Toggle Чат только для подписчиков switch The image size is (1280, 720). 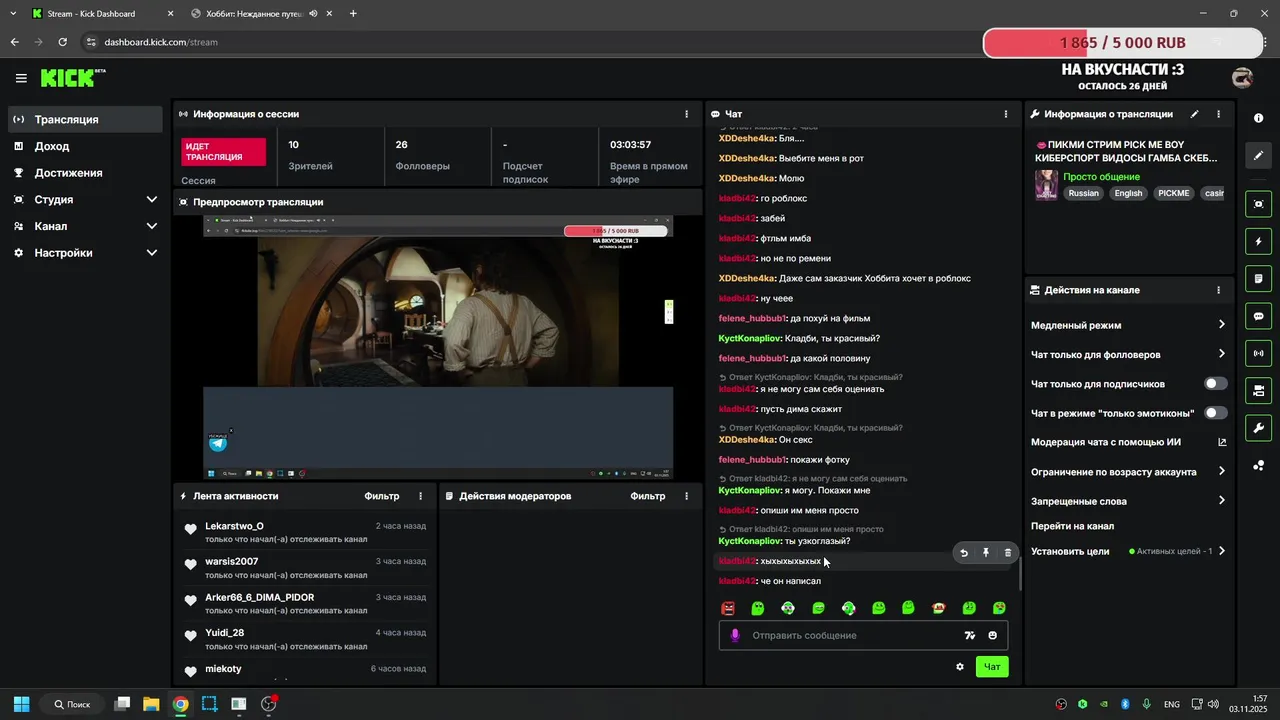(1215, 384)
